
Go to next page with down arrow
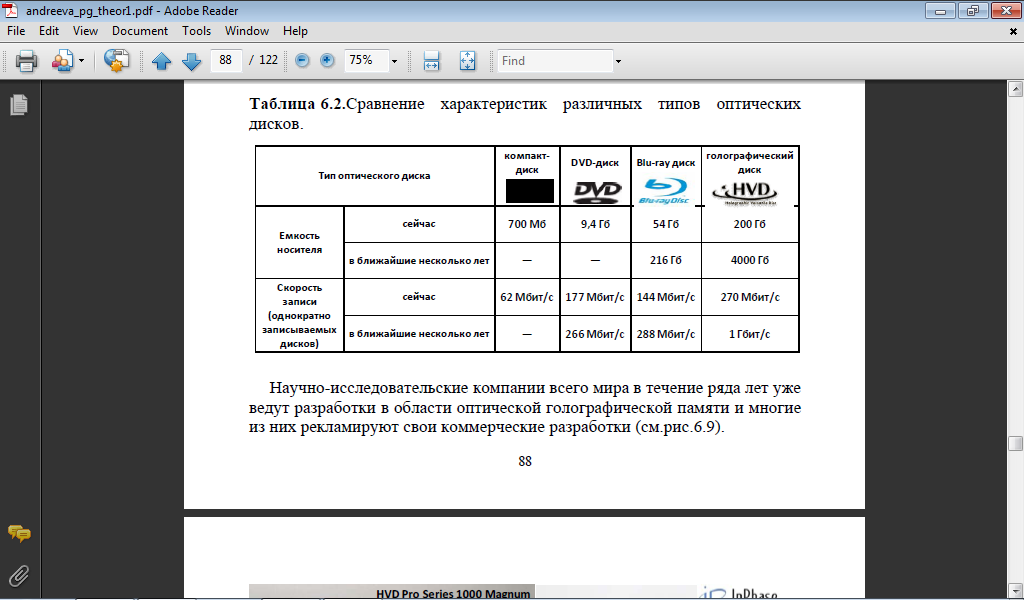pyautogui.click(x=191, y=61)
